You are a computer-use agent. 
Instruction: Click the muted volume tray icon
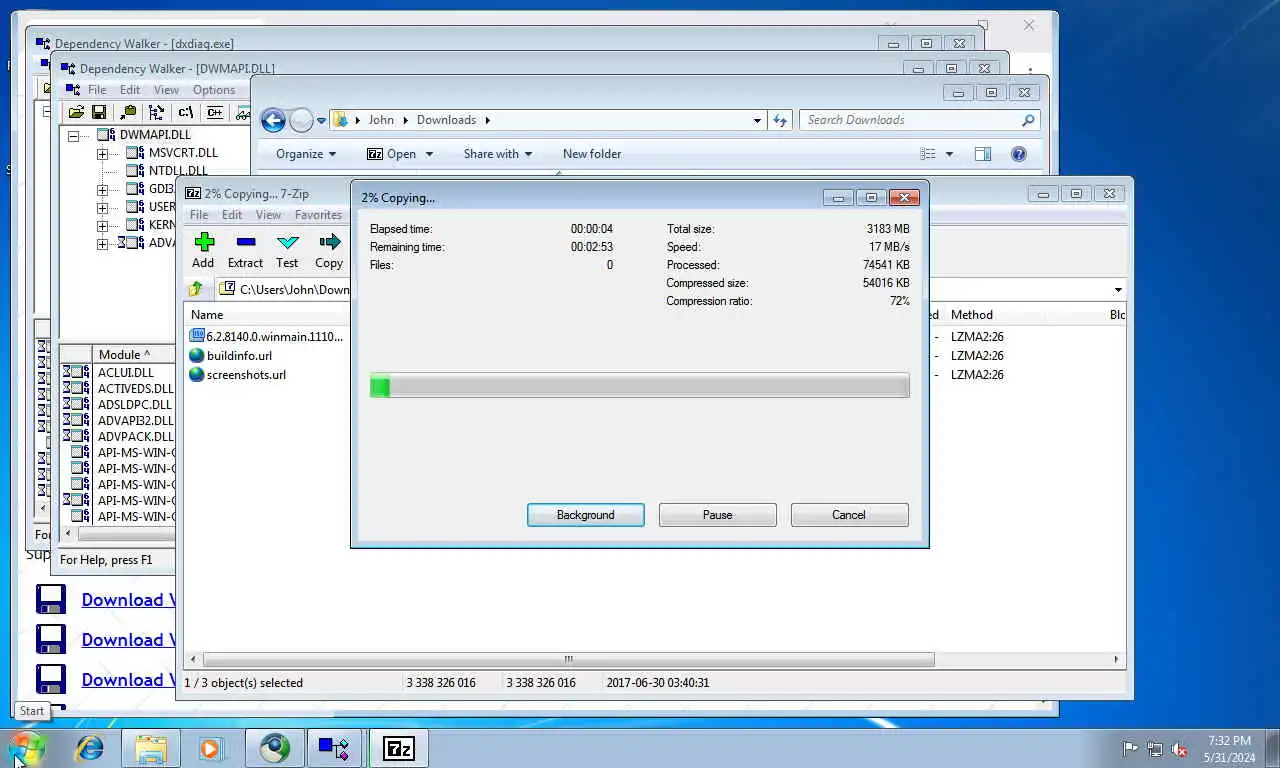1179,748
